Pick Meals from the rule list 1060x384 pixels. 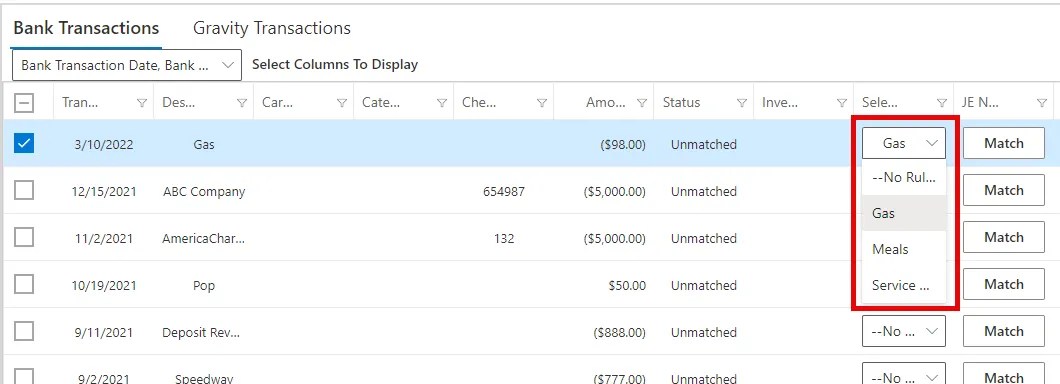coord(904,249)
